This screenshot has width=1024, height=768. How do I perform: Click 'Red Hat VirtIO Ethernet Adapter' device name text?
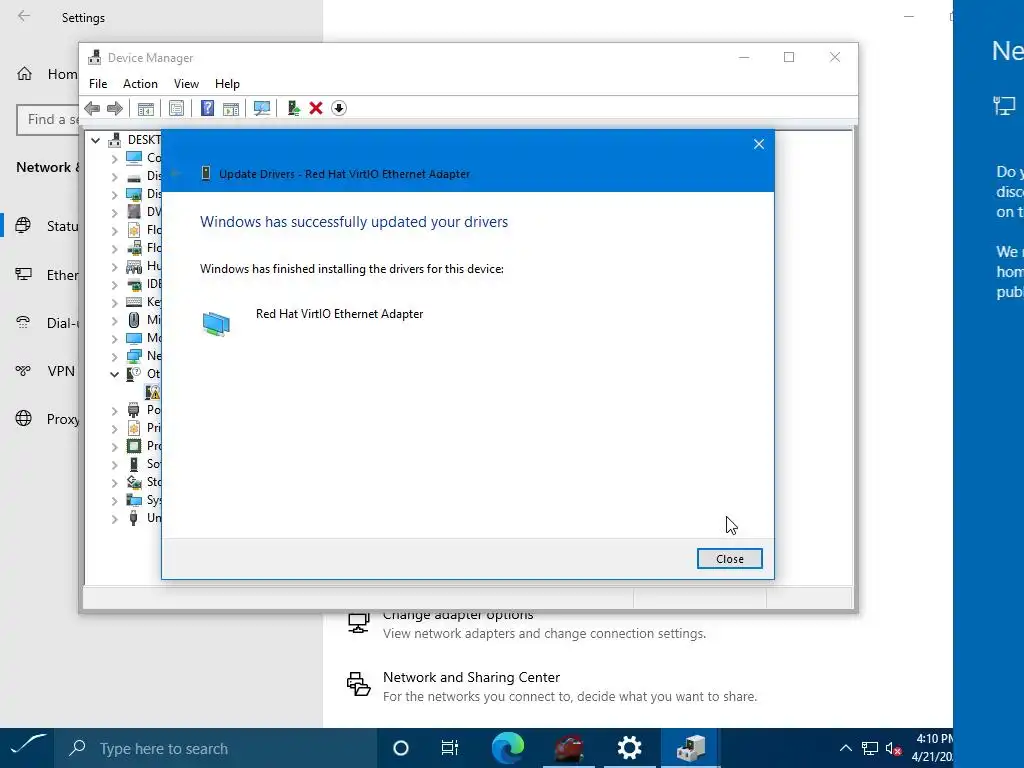pyautogui.click(x=340, y=314)
